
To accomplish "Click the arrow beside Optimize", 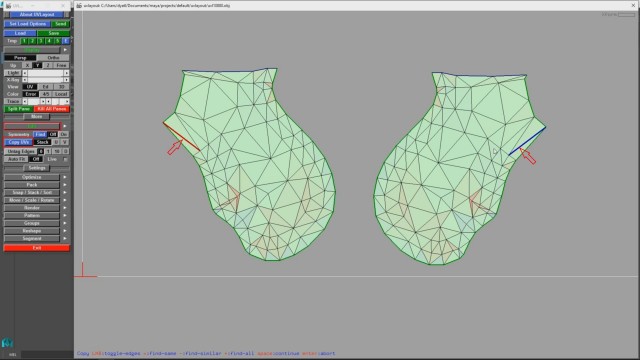I will [x=65, y=177].
